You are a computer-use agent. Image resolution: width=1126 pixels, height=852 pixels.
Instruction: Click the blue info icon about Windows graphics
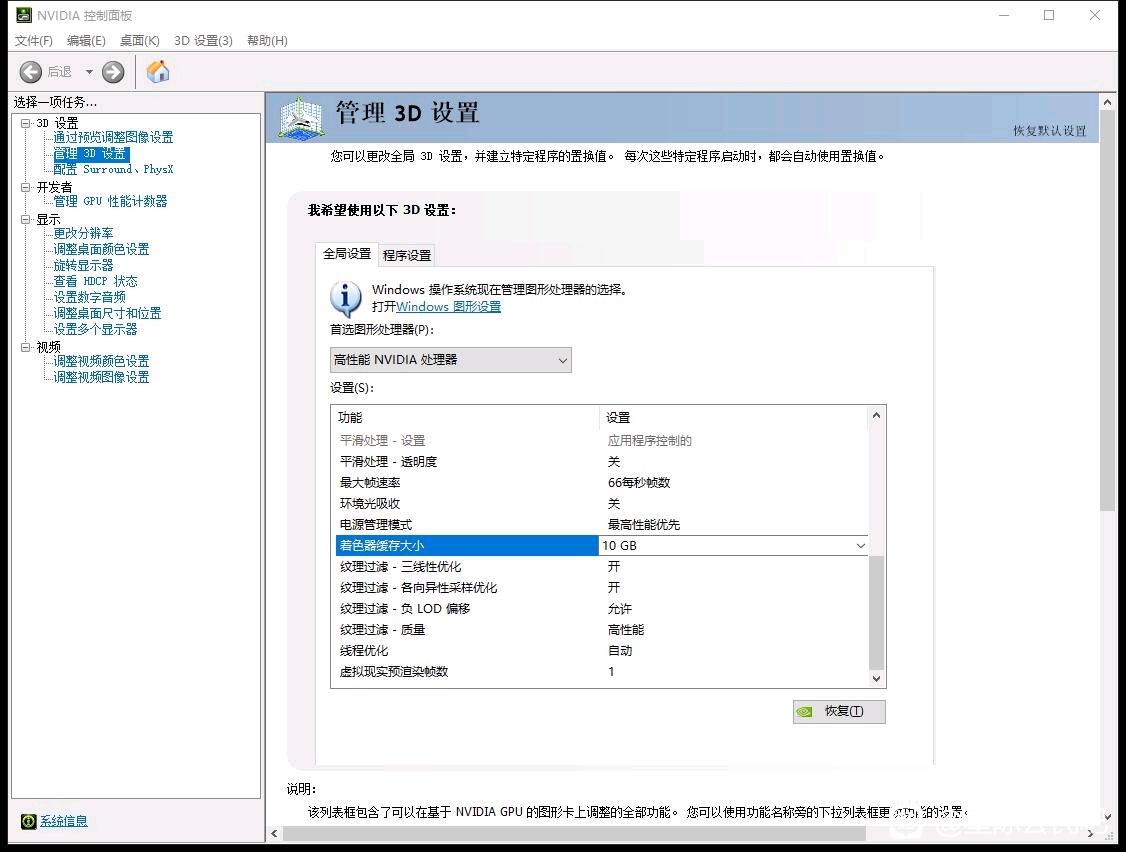(x=345, y=298)
